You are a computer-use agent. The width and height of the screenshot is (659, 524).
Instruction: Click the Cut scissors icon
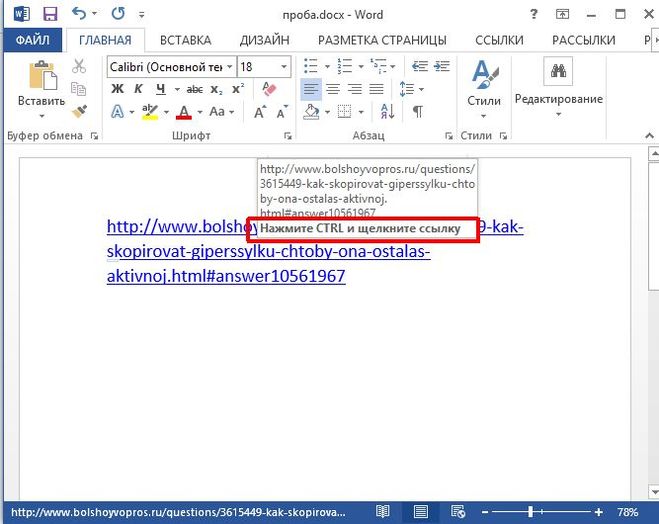coord(80,66)
